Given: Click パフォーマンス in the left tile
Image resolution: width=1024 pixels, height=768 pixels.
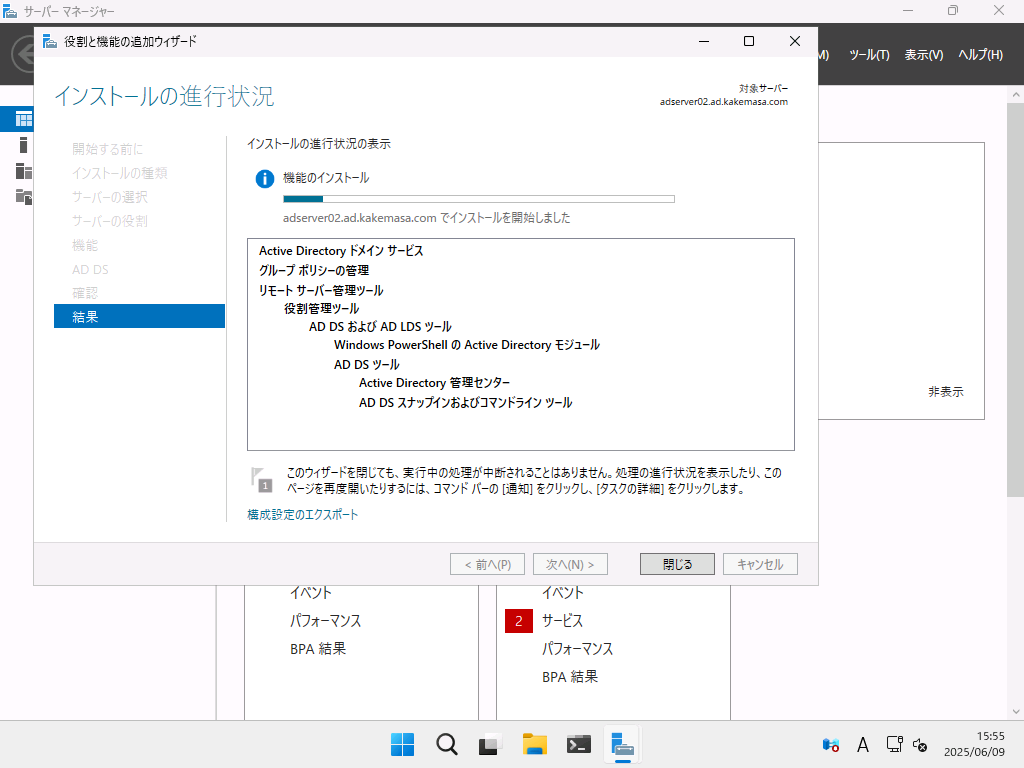Looking at the screenshot, I should tap(325, 620).
